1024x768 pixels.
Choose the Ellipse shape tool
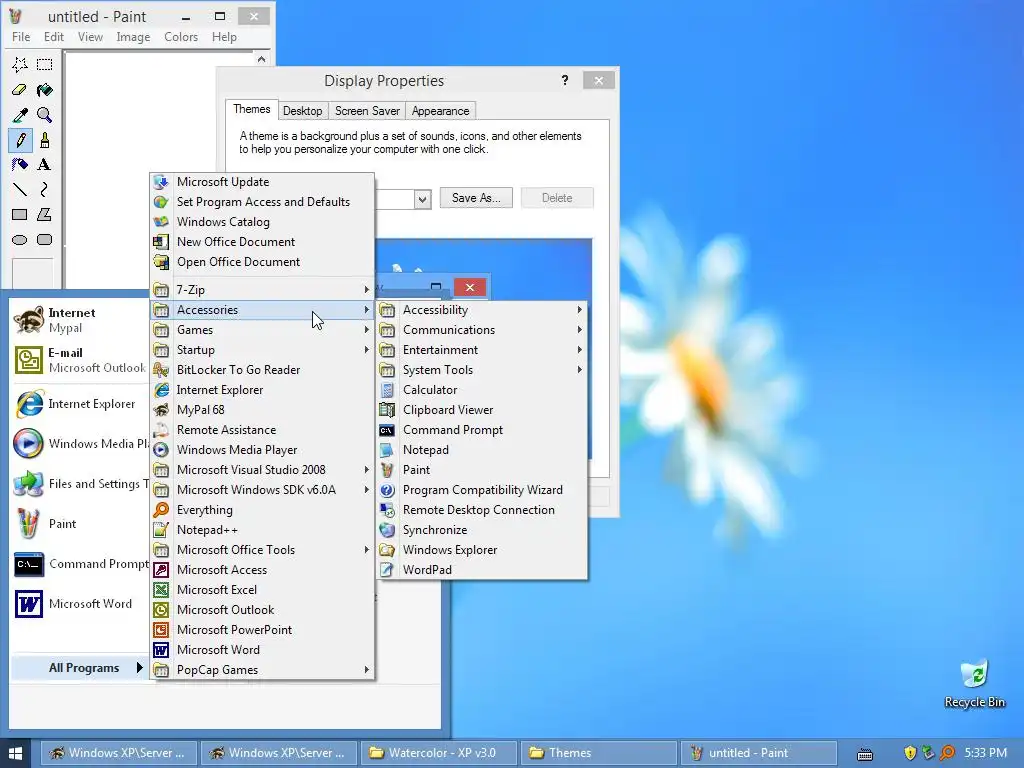(20, 240)
